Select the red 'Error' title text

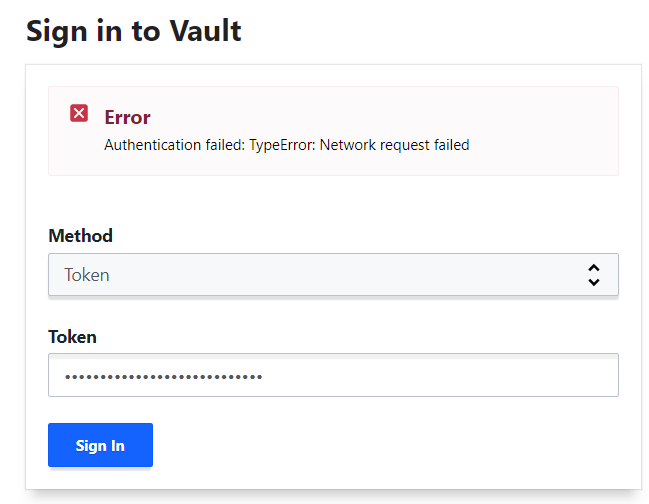point(127,118)
